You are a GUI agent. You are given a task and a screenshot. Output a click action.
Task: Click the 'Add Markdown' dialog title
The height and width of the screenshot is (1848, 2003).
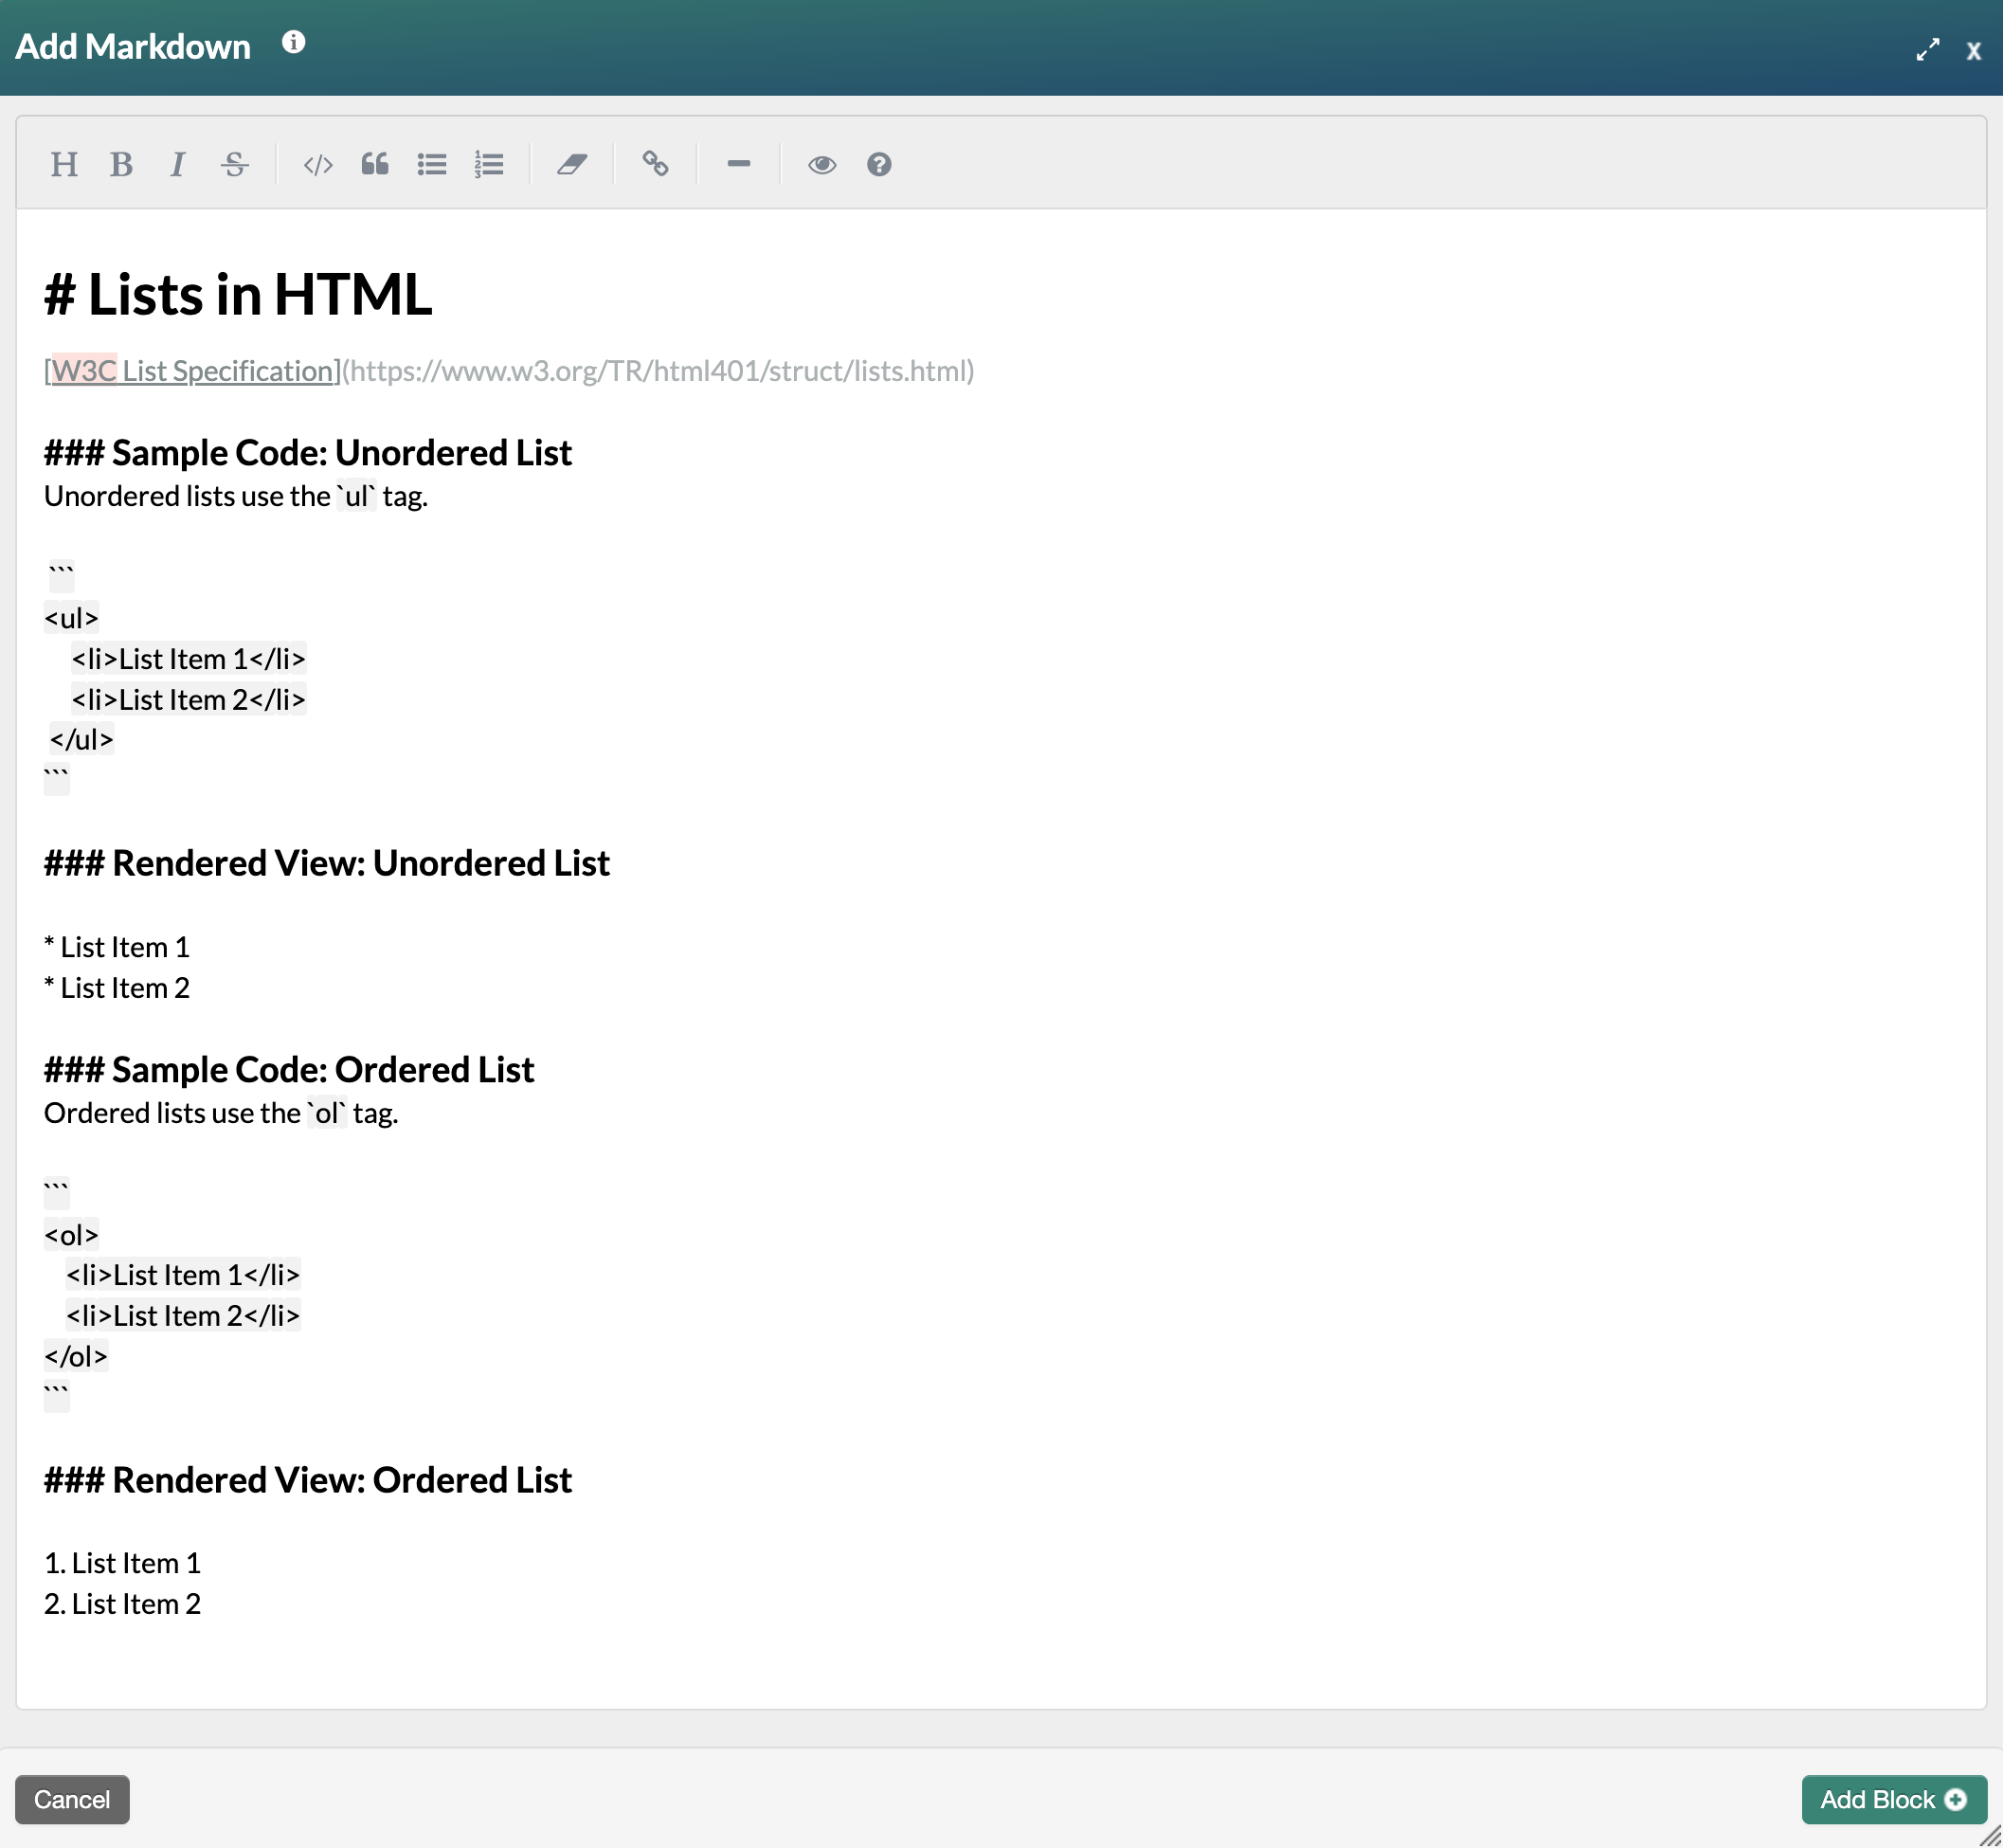pyautogui.click(x=133, y=47)
